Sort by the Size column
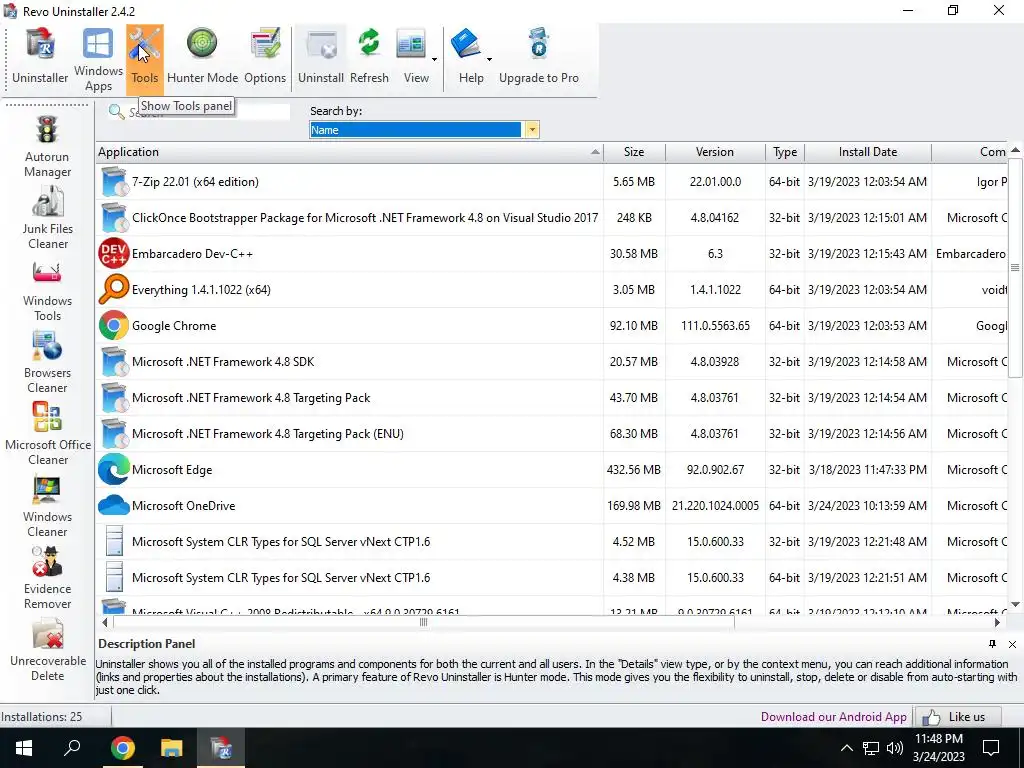The width and height of the screenshot is (1024, 768). pyautogui.click(x=634, y=152)
